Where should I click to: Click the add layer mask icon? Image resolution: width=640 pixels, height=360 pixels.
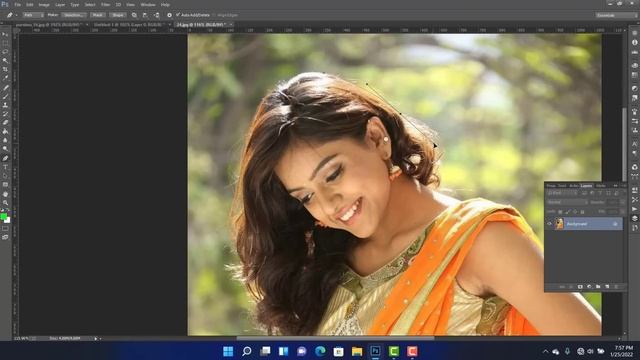[x=580, y=287]
